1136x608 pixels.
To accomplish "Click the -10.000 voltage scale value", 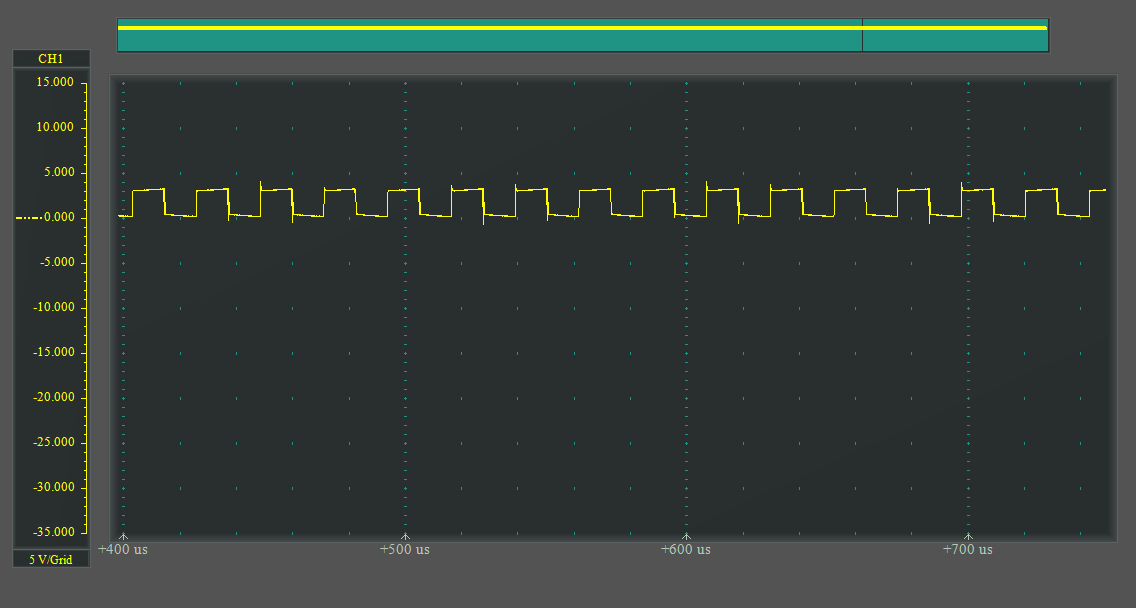I will point(54,307).
